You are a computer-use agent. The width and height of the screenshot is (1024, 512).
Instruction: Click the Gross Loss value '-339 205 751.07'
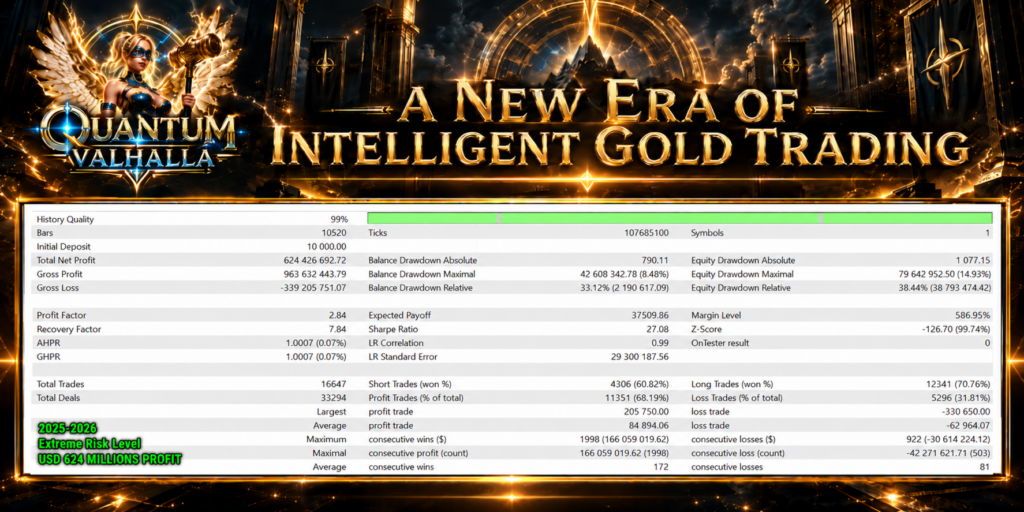pyautogui.click(x=313, y=288)
